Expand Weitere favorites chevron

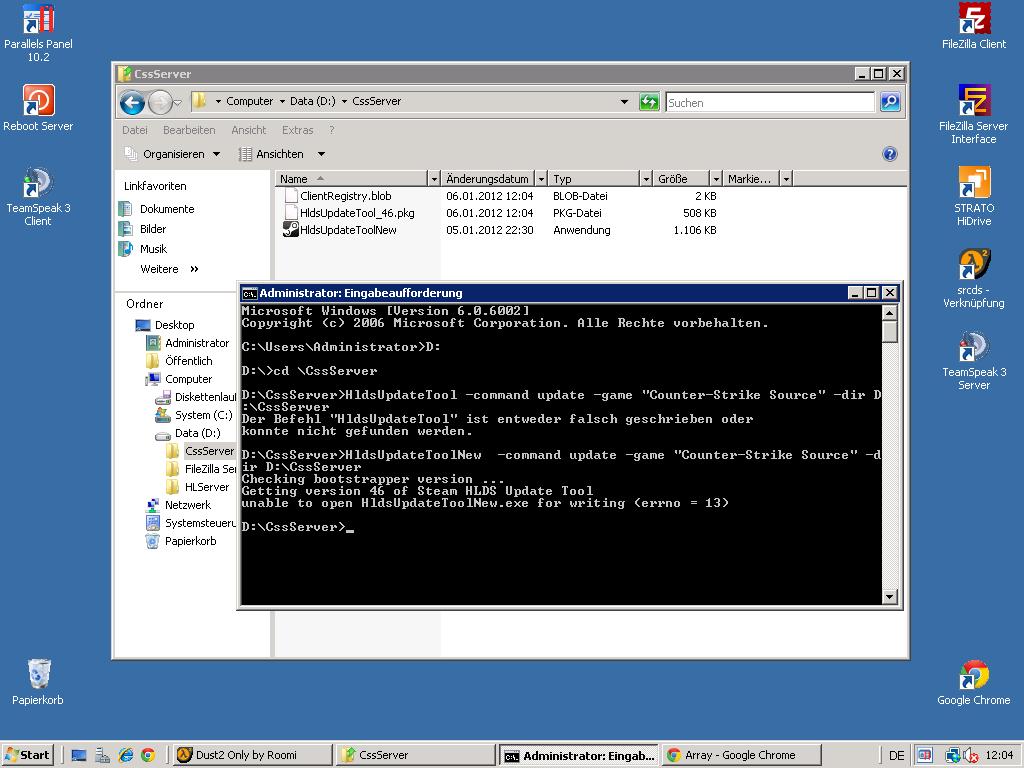[x=194, y=269]
